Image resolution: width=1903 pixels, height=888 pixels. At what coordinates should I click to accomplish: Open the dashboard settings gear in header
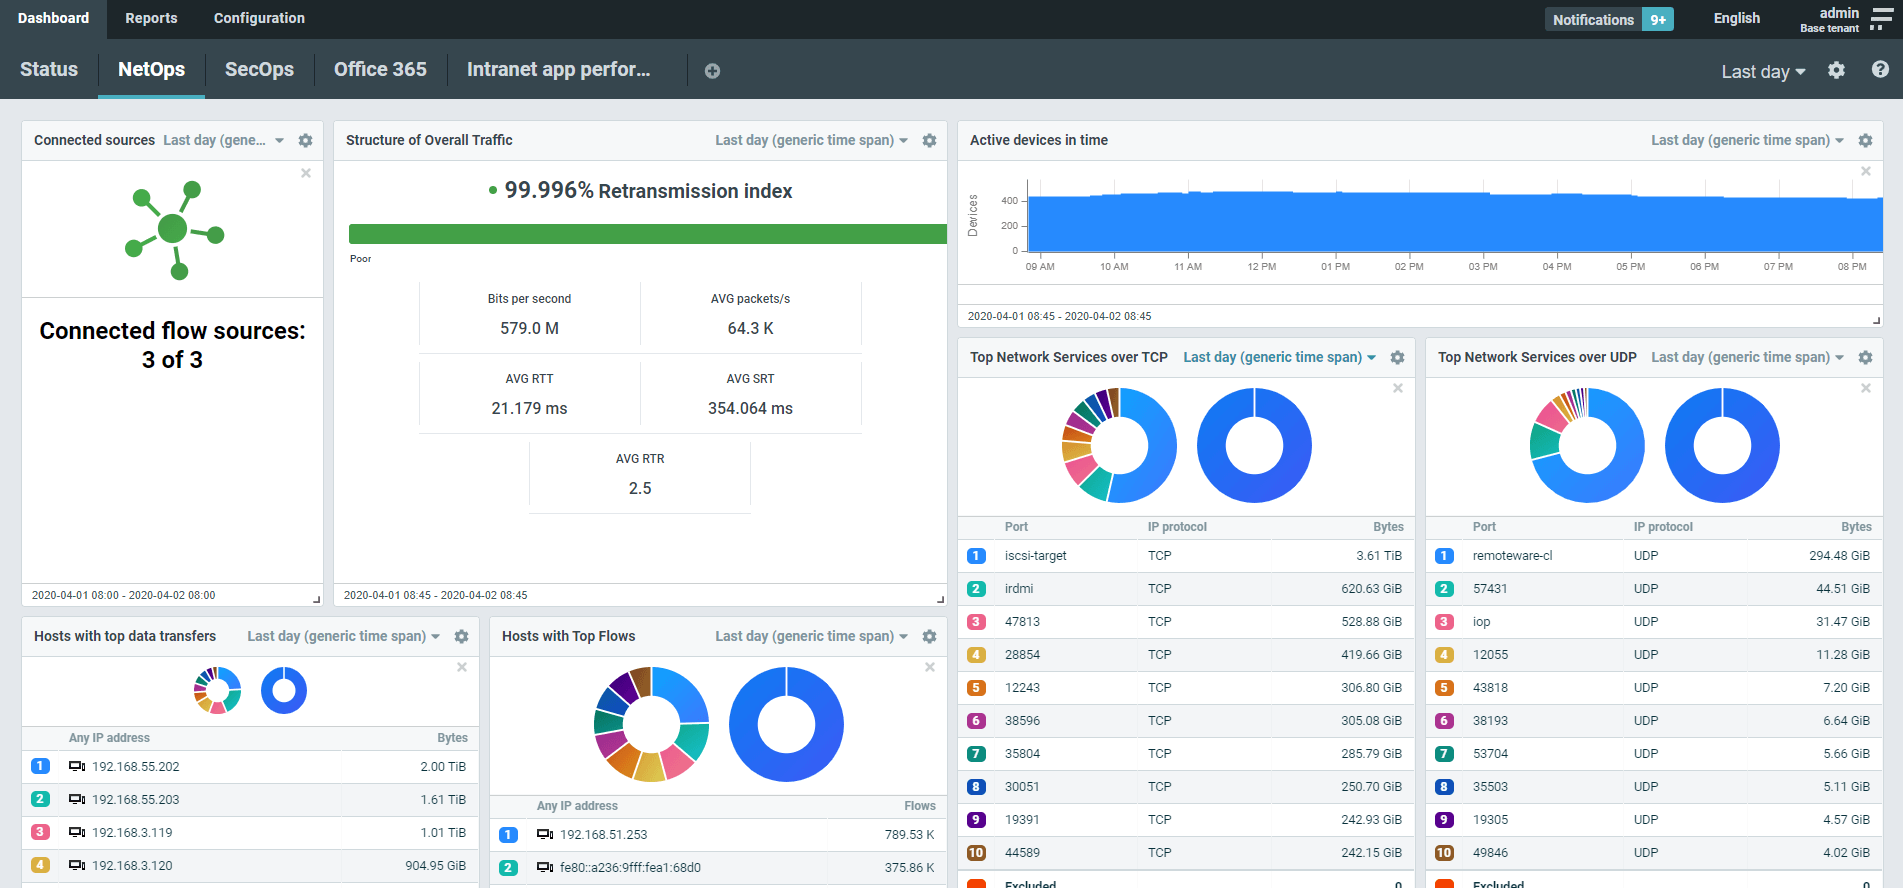tap(1836, 70)
